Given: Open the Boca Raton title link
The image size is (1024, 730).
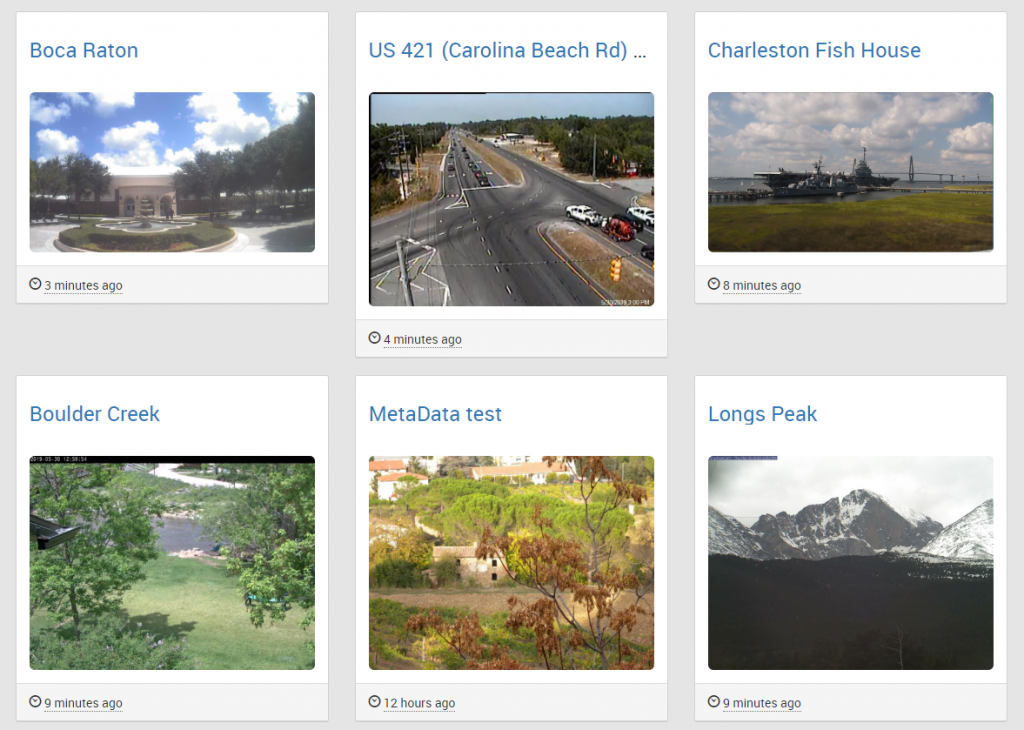Looking at the screenshot, I should tap(84, 50).
